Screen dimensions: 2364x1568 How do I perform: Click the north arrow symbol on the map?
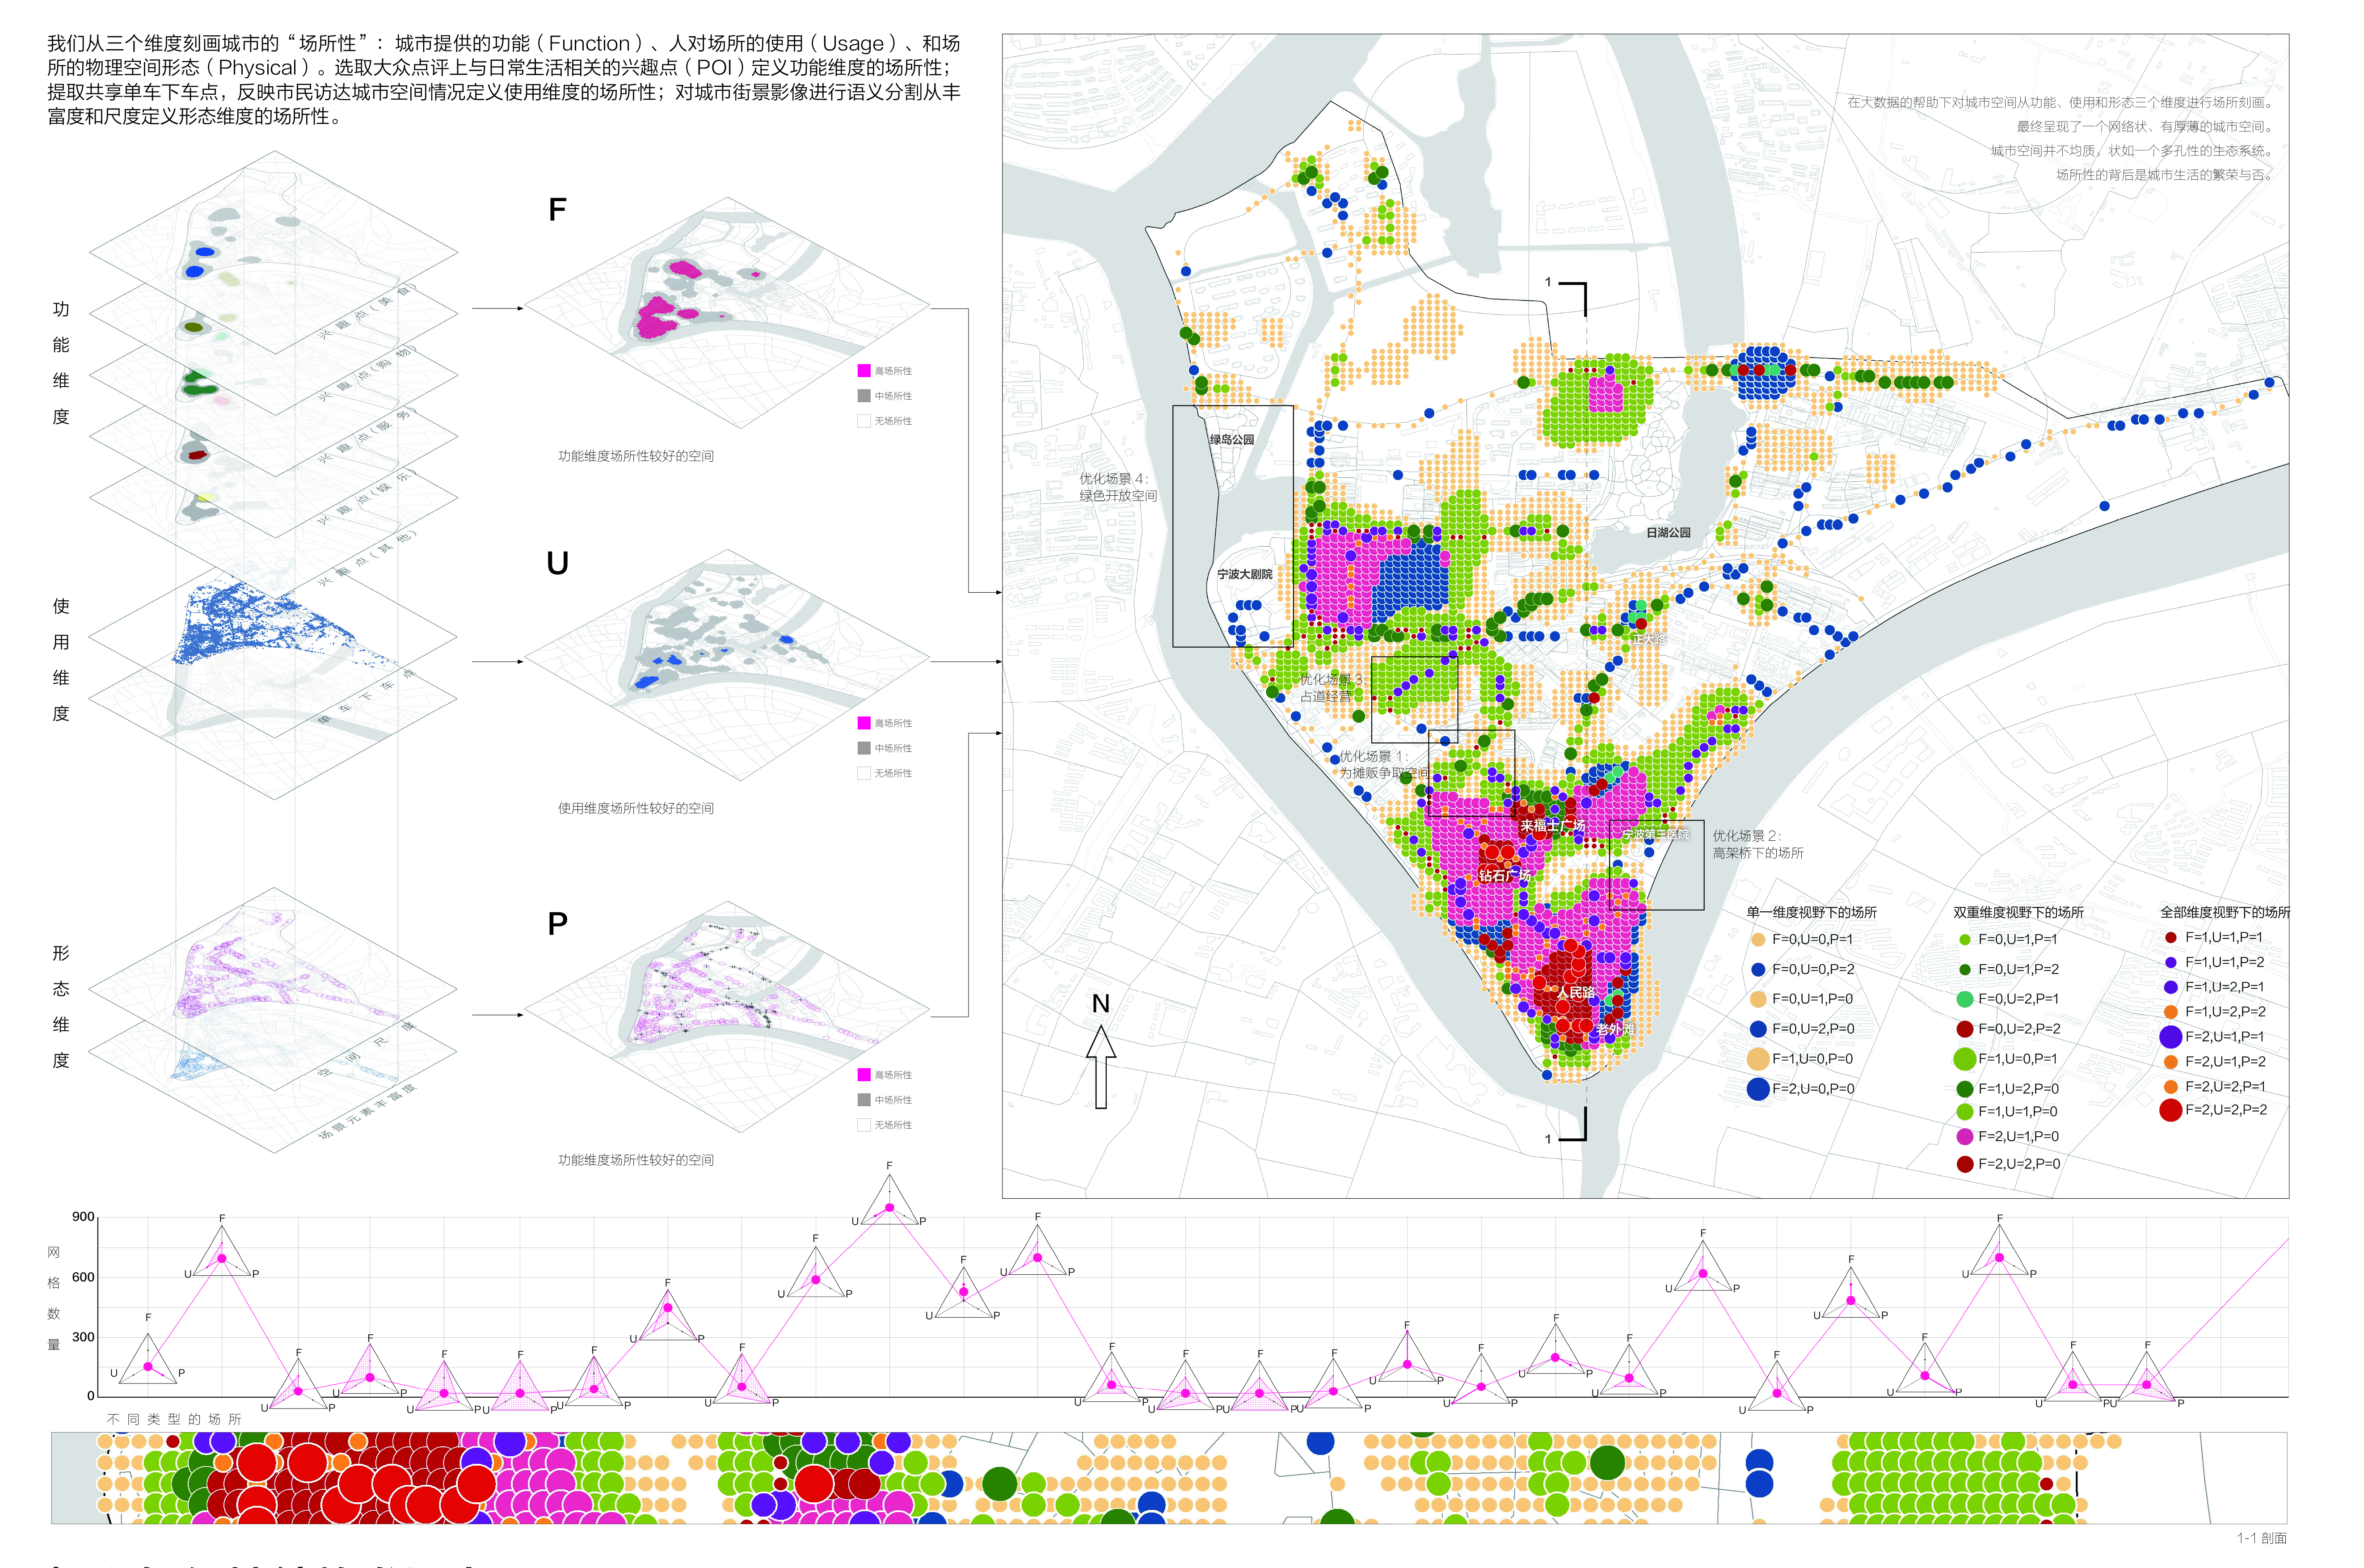pos(1101,1067)
